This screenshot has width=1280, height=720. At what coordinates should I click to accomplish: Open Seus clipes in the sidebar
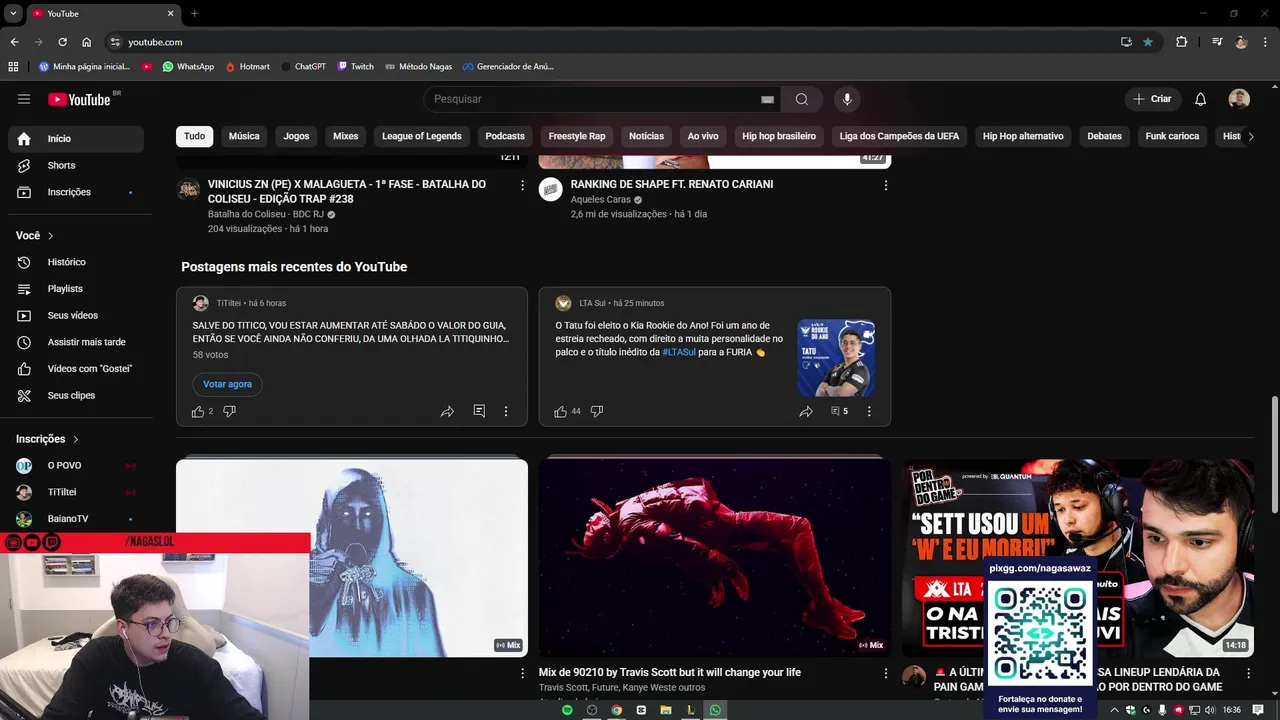tap(76, 395)
